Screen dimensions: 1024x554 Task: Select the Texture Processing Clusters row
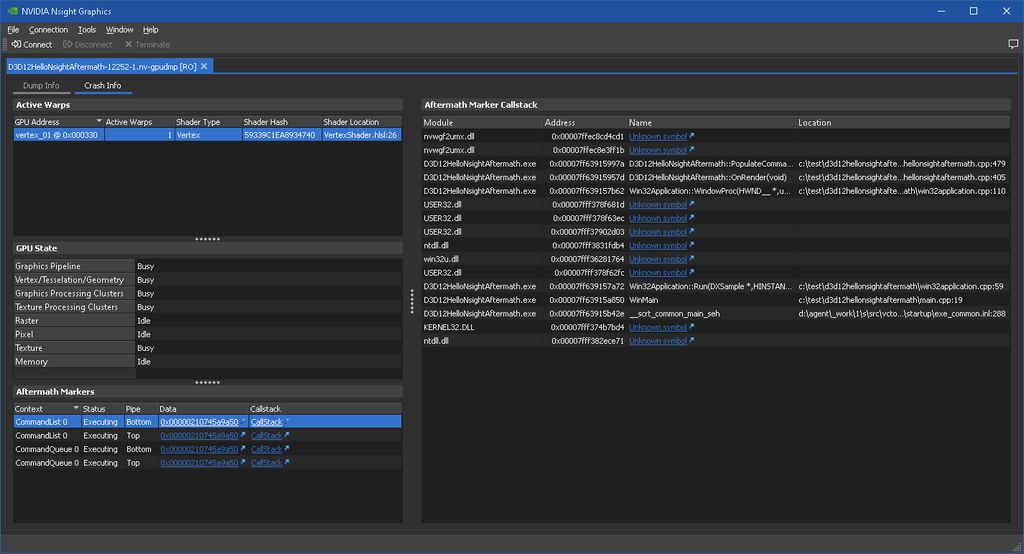point(207,308)
